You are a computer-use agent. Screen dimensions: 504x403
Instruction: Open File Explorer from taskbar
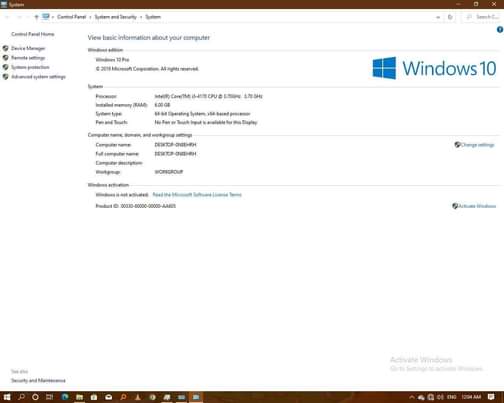[79, 397]
